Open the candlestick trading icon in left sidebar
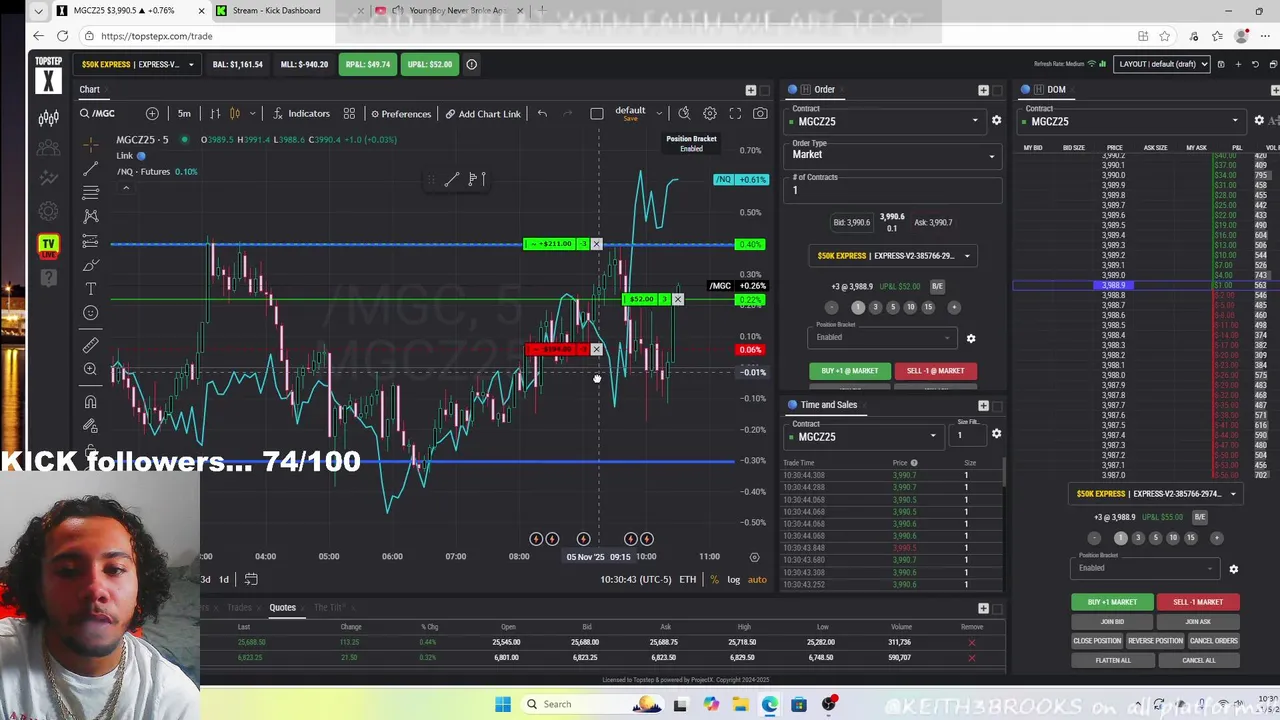This screenshot has height=720, width=1280. [x=48, y=118]
